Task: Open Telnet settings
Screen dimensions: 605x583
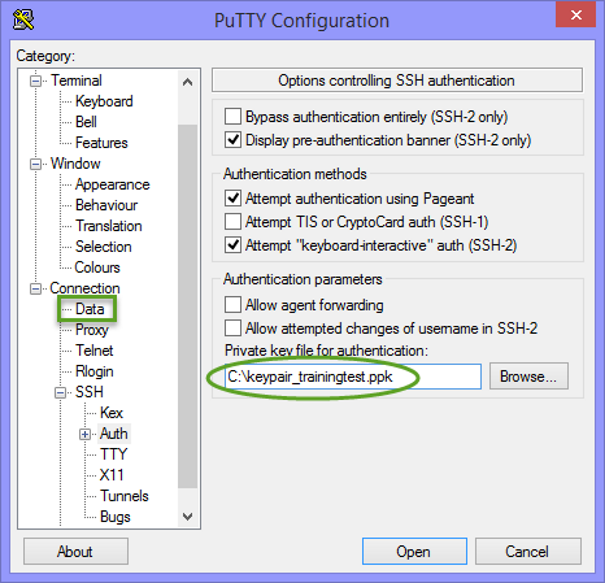Action: coord(94,351)
